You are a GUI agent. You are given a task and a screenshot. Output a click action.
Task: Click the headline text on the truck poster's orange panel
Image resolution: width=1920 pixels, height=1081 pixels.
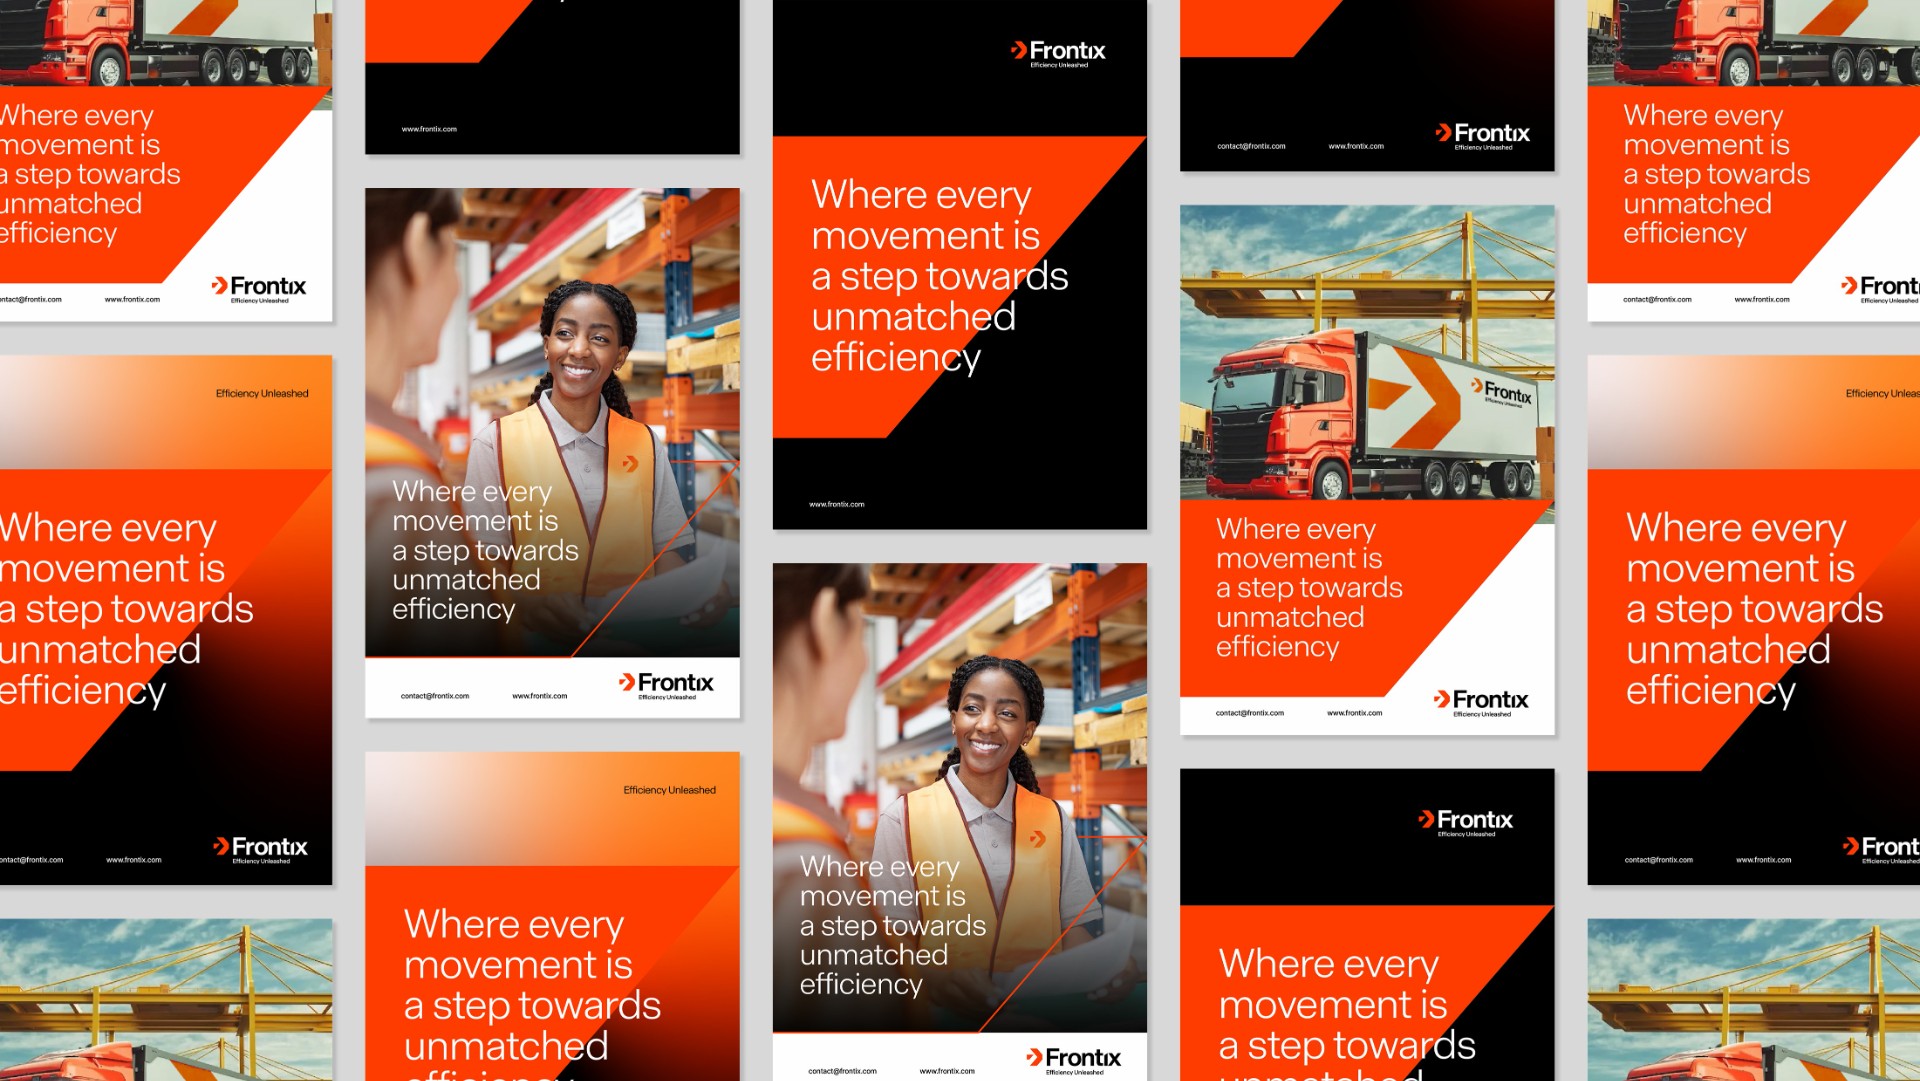pos(1308,588)
